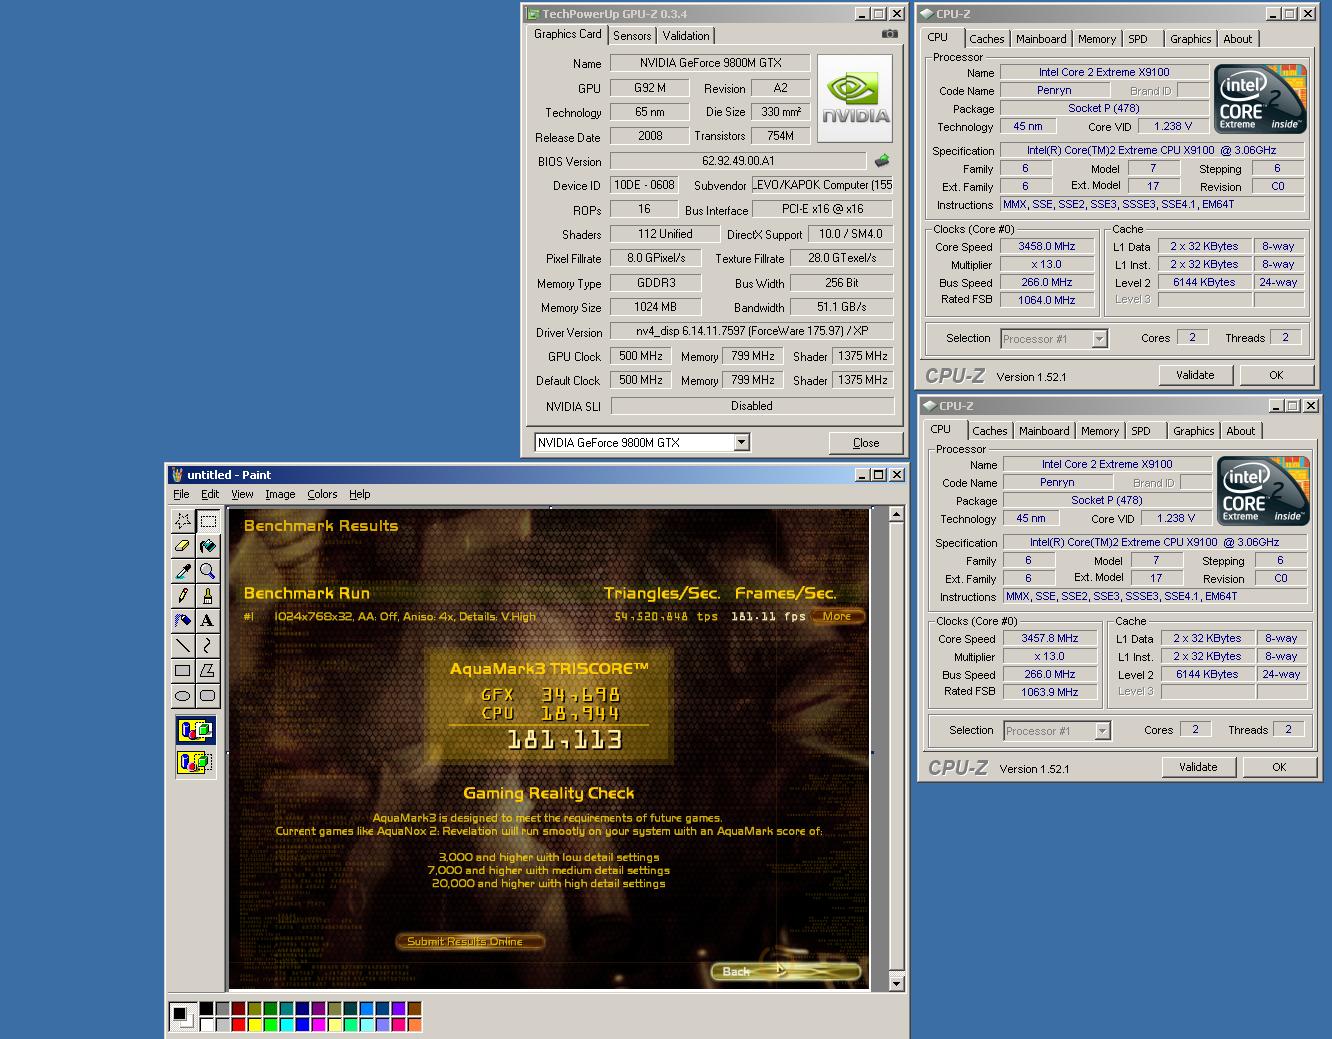
Task: Choose the Pencil tool in Paint
Action: pos(182,595)
